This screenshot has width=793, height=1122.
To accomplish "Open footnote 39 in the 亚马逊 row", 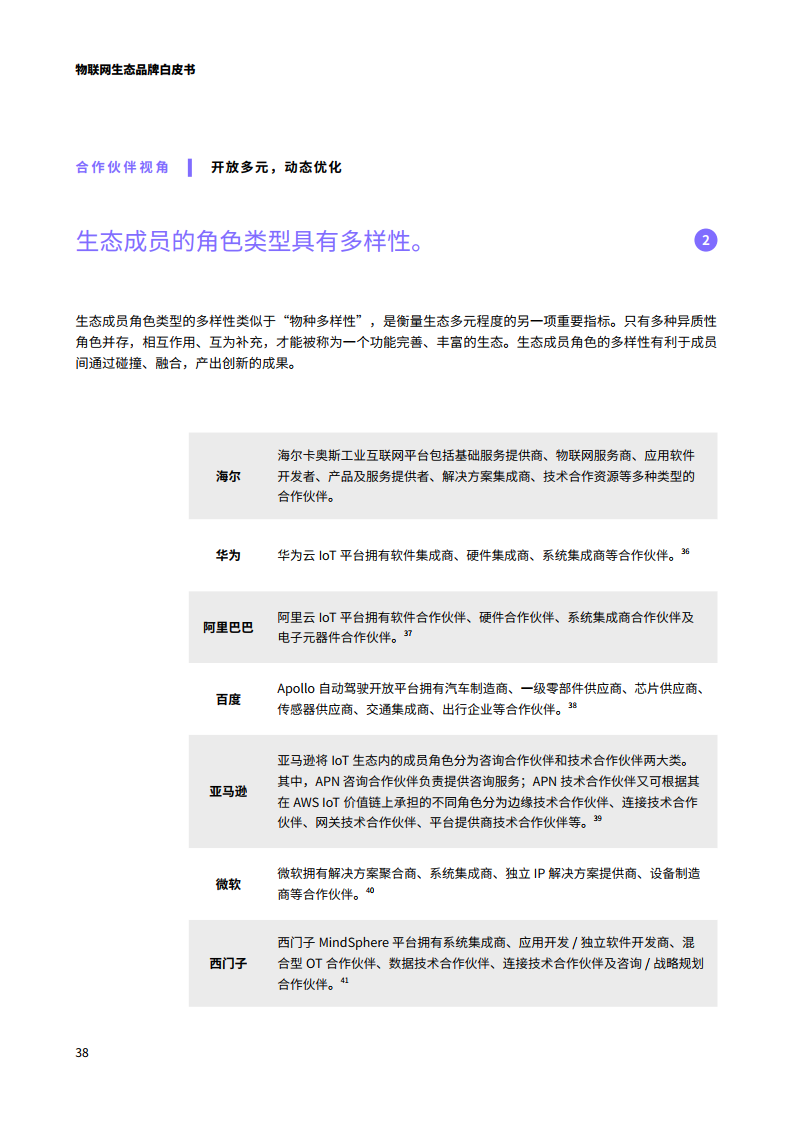I will (x=597, y=819).
